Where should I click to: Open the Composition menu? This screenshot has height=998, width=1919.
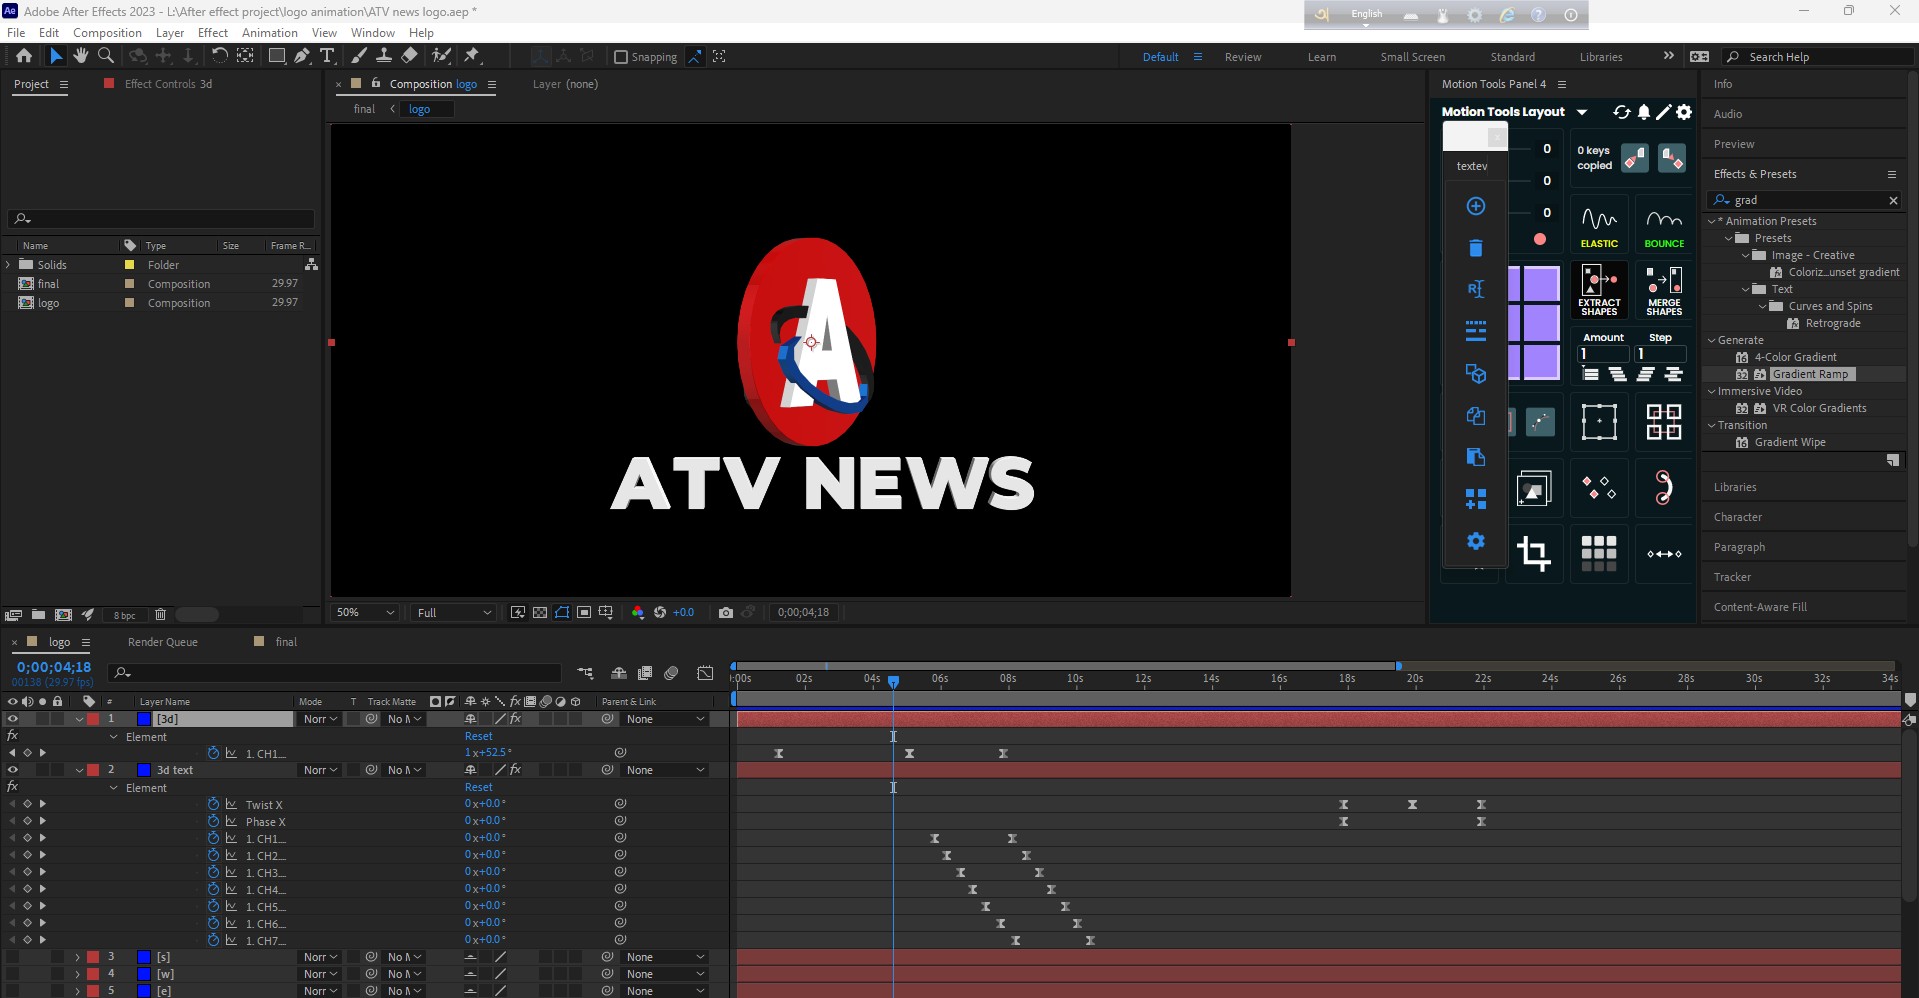click(x=107, y=32)
